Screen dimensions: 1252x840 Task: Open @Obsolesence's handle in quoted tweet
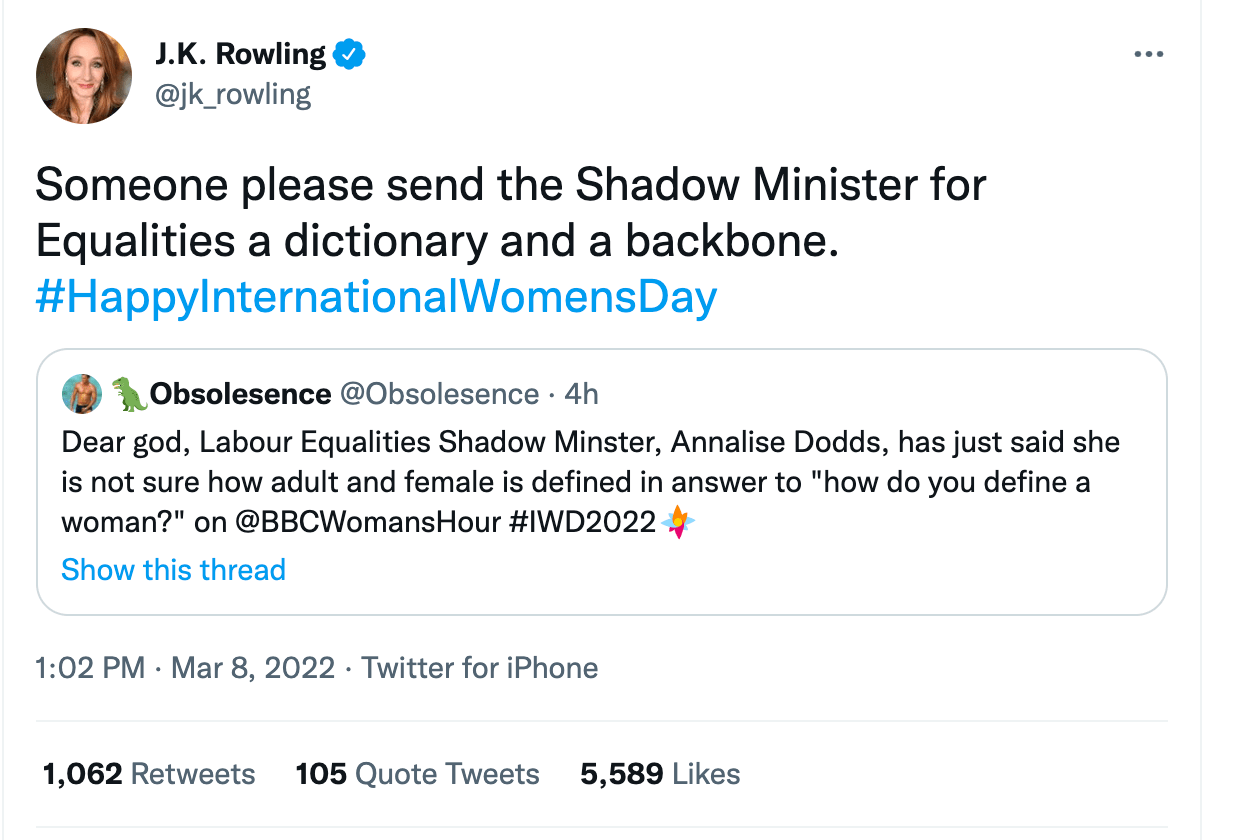point(437,393)
